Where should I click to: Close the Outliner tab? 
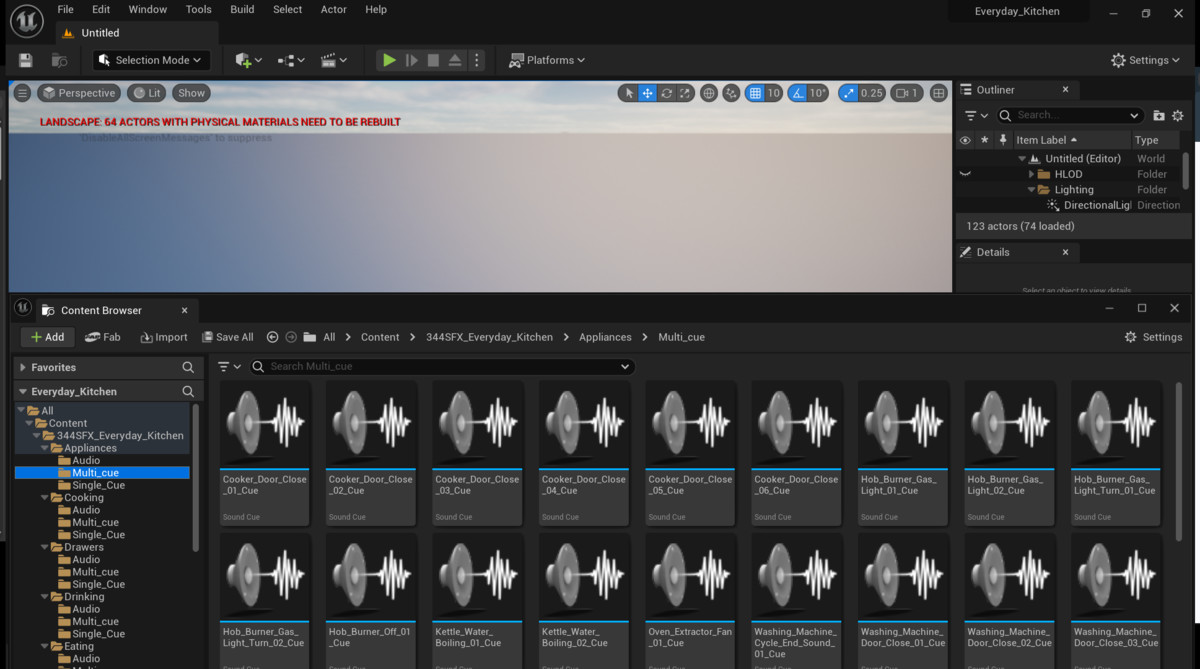point(1065,90)
